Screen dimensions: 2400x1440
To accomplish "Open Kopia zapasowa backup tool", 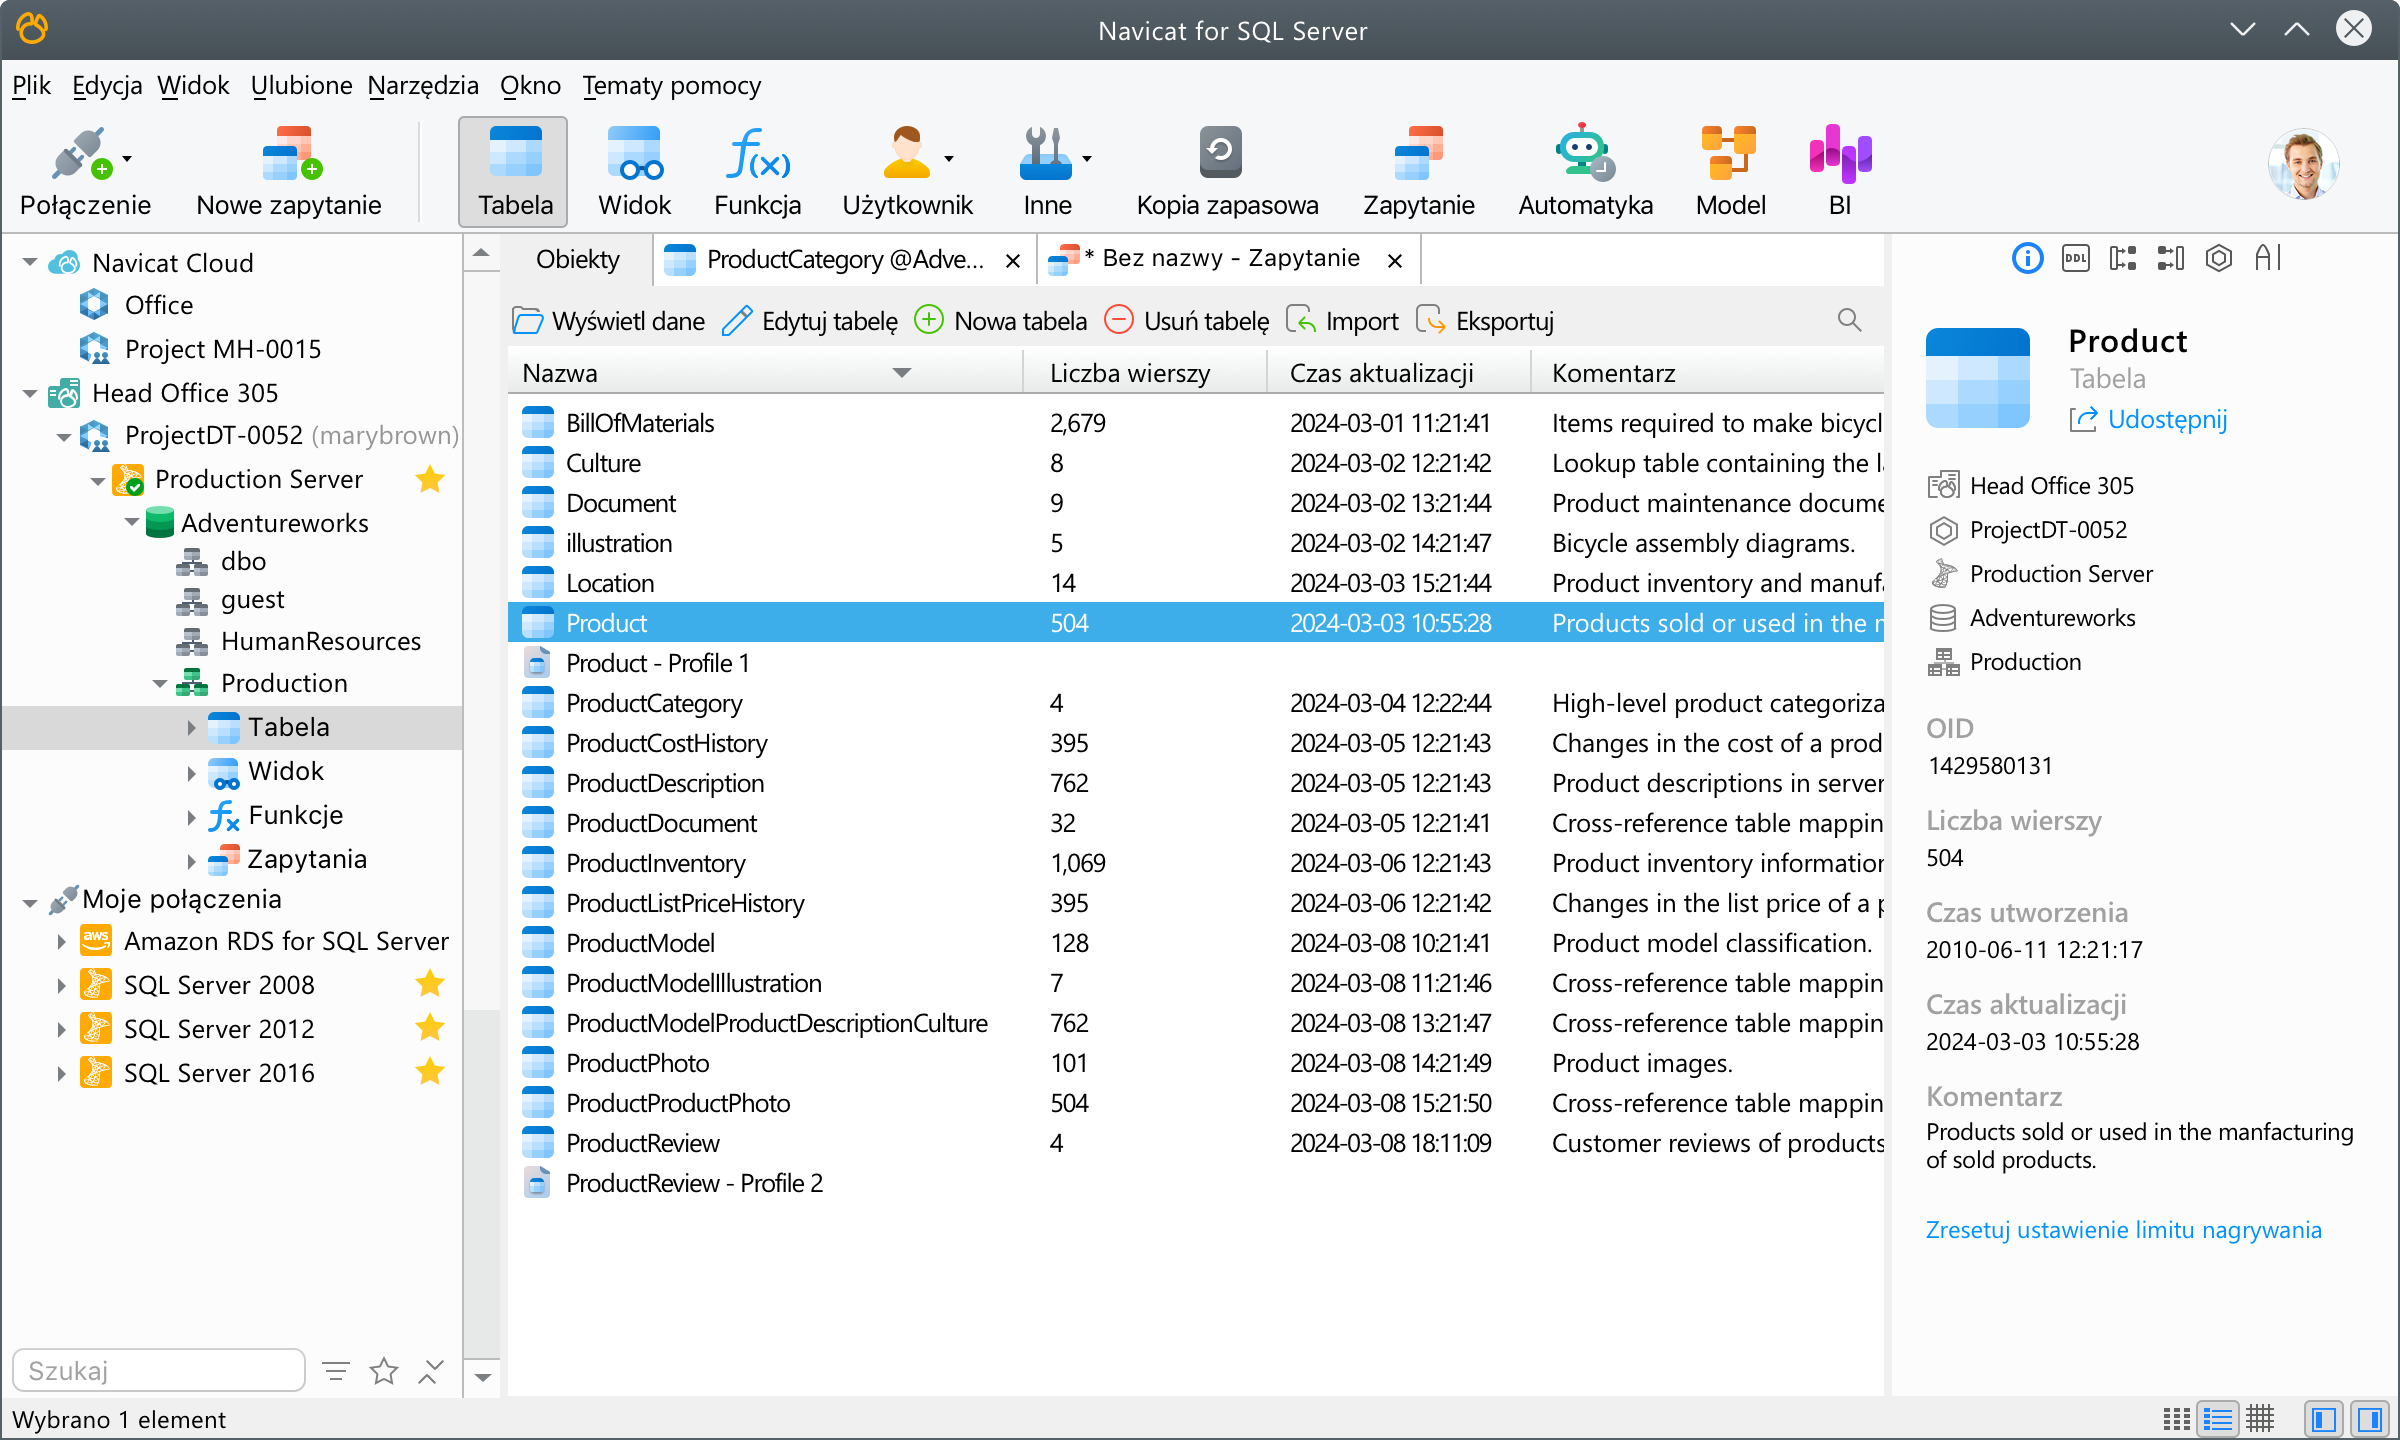I will 1227,171.
